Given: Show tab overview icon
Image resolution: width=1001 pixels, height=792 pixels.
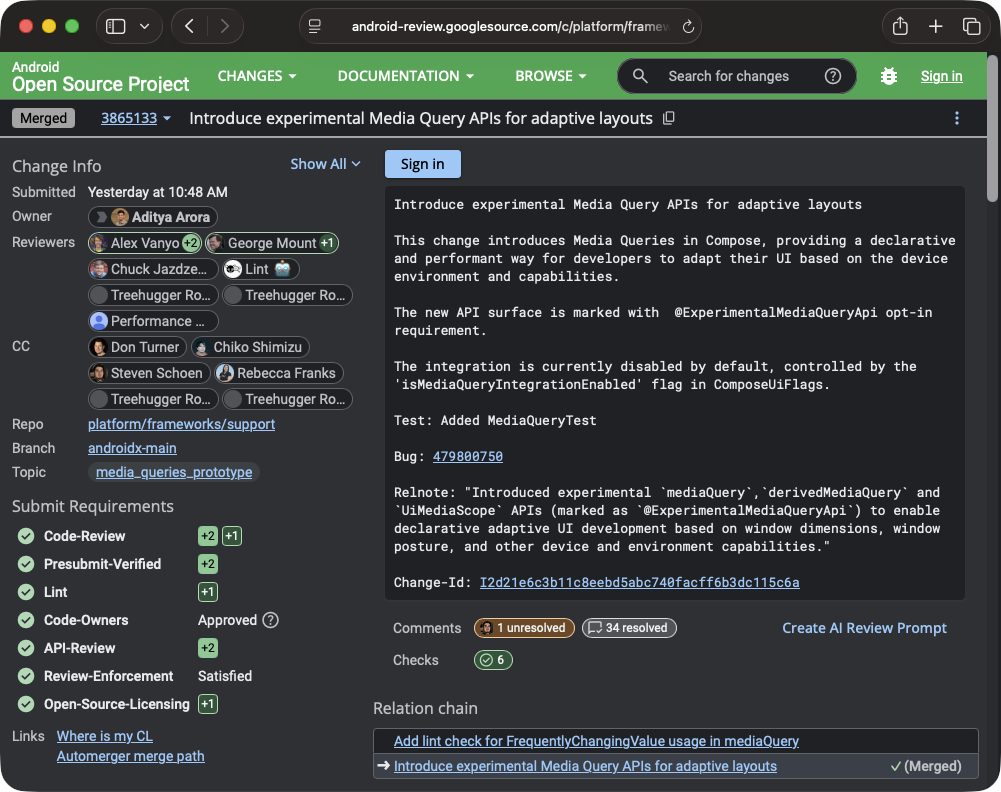Looking at the screenshot, I should [971, 26].
